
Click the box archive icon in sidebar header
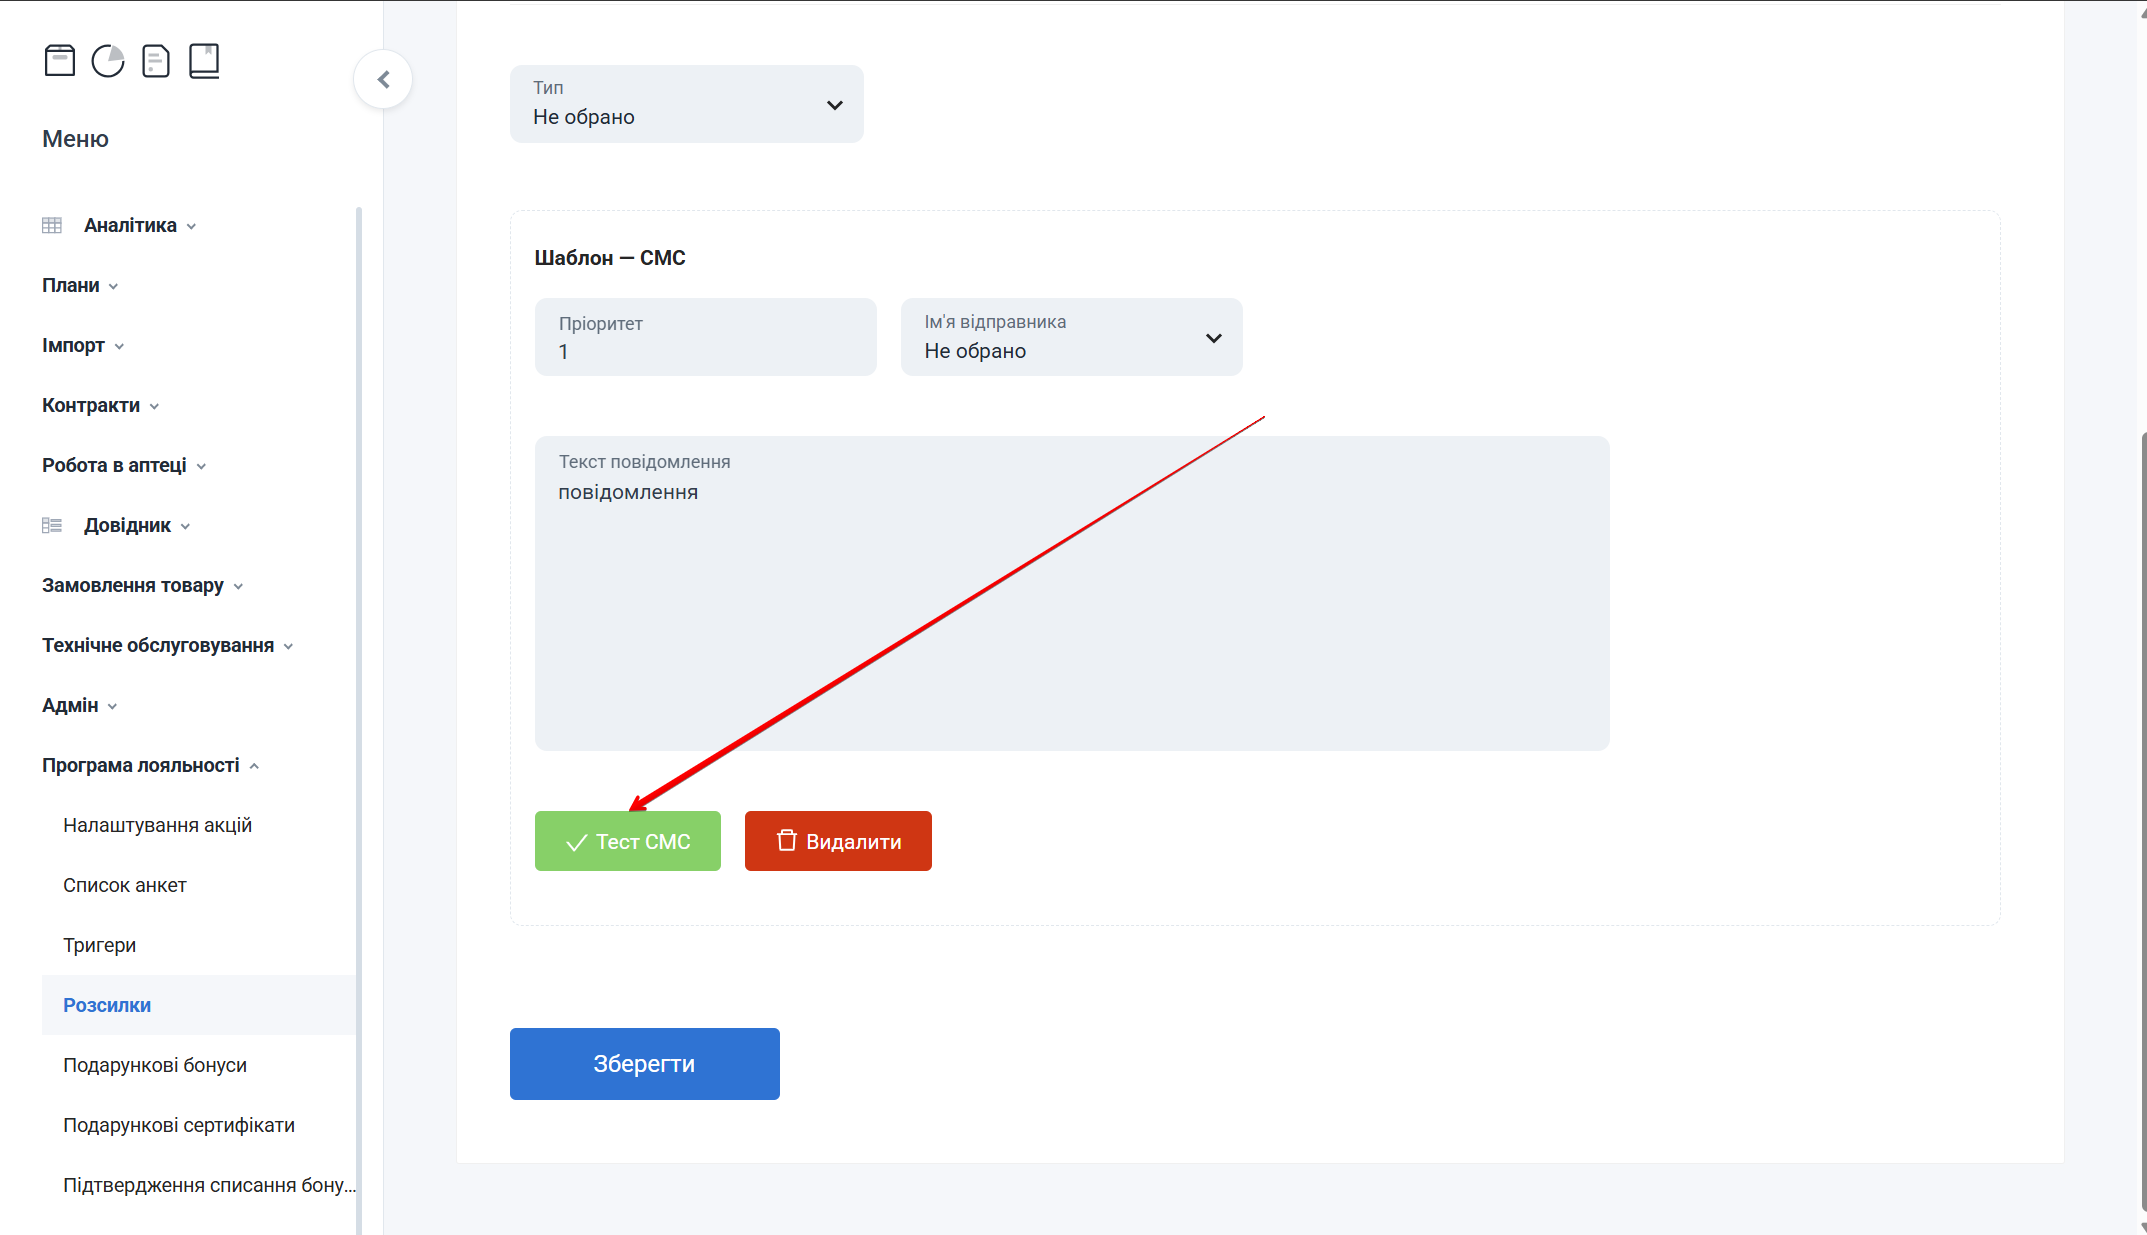click(x=60, y=61)
